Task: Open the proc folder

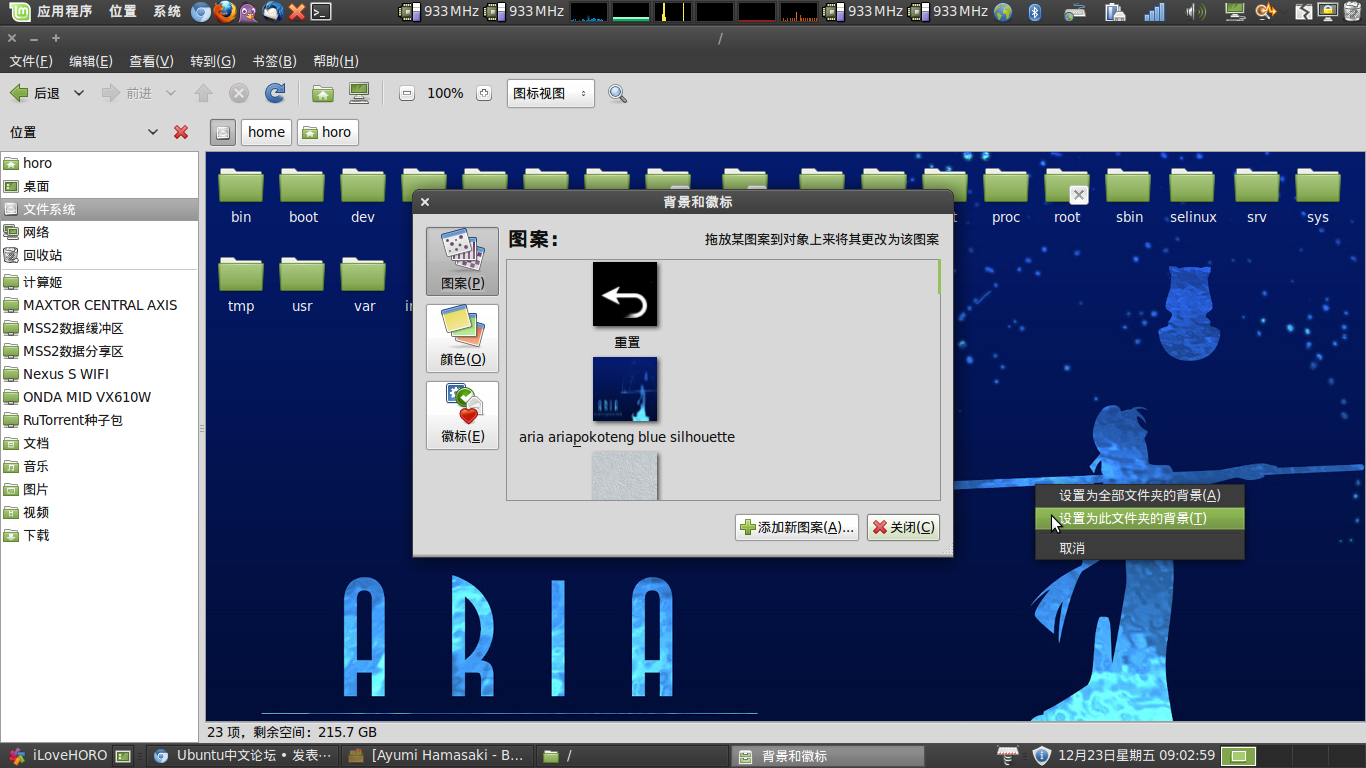Action: point(1006,195)
